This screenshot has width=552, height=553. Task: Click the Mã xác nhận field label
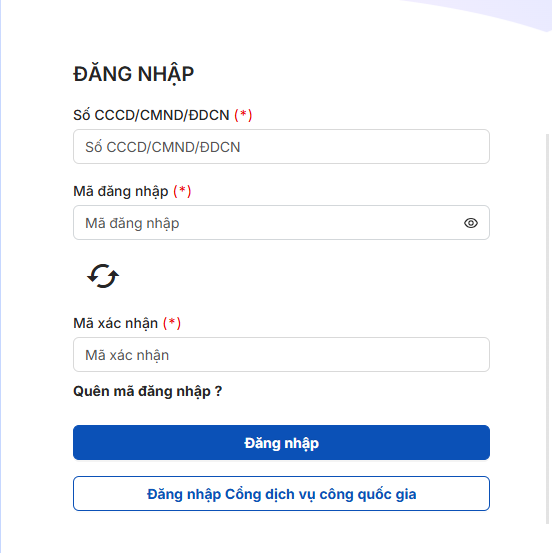[x=115, y=323]
